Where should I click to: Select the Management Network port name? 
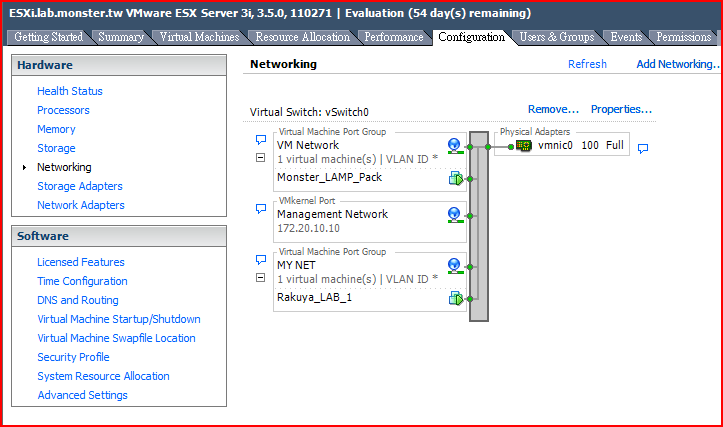pyautogui.click(x=332, y=214)
